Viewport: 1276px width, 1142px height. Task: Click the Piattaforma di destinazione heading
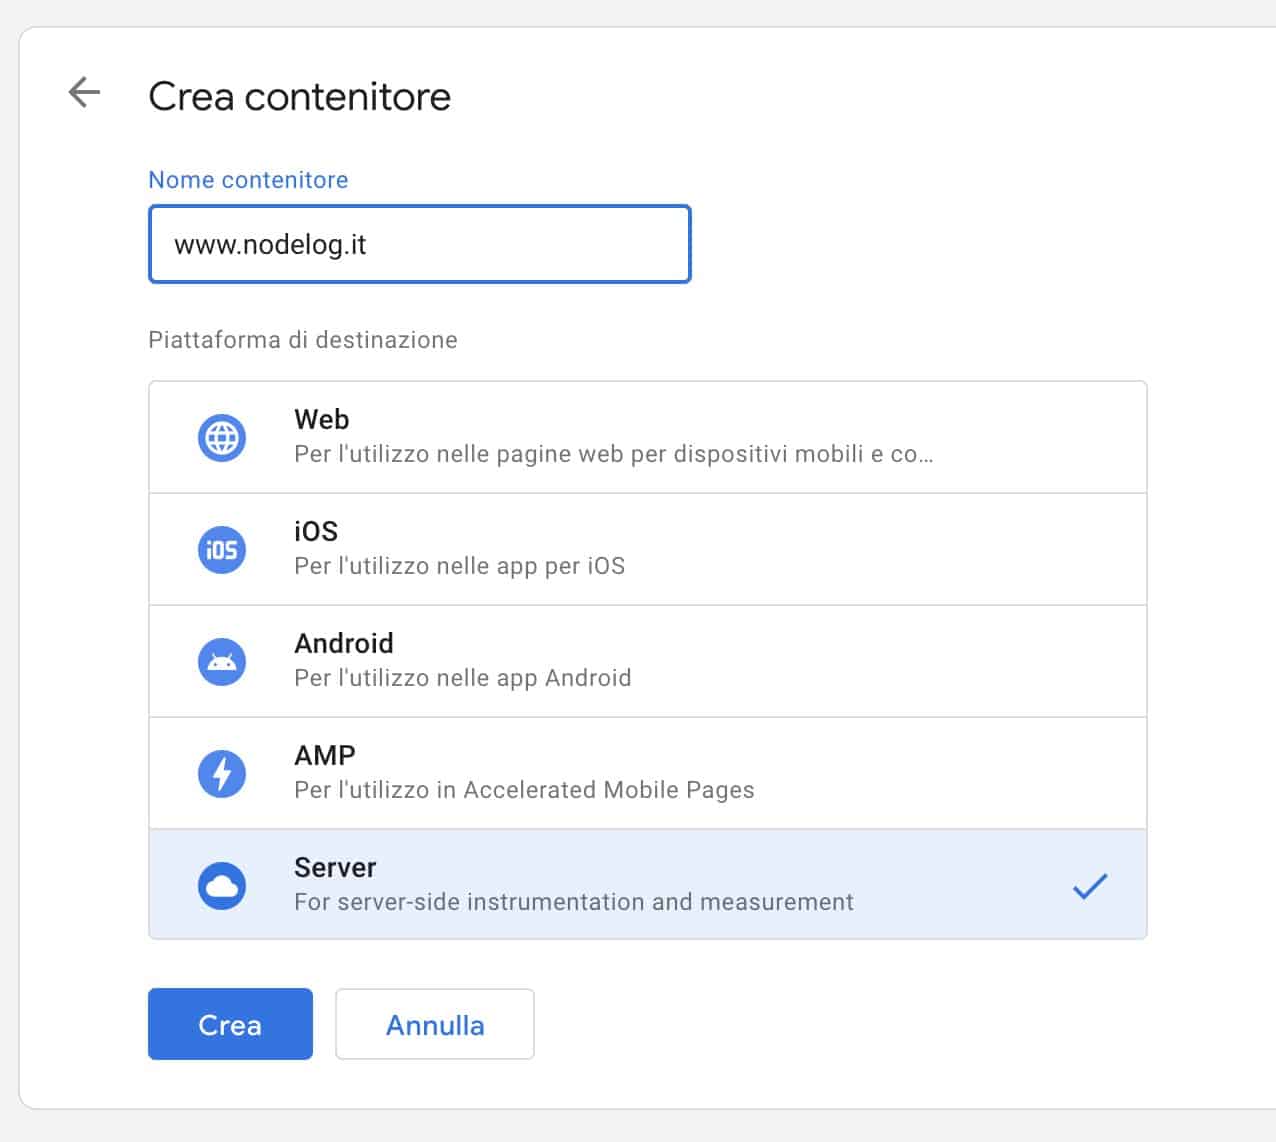(302, 340)
